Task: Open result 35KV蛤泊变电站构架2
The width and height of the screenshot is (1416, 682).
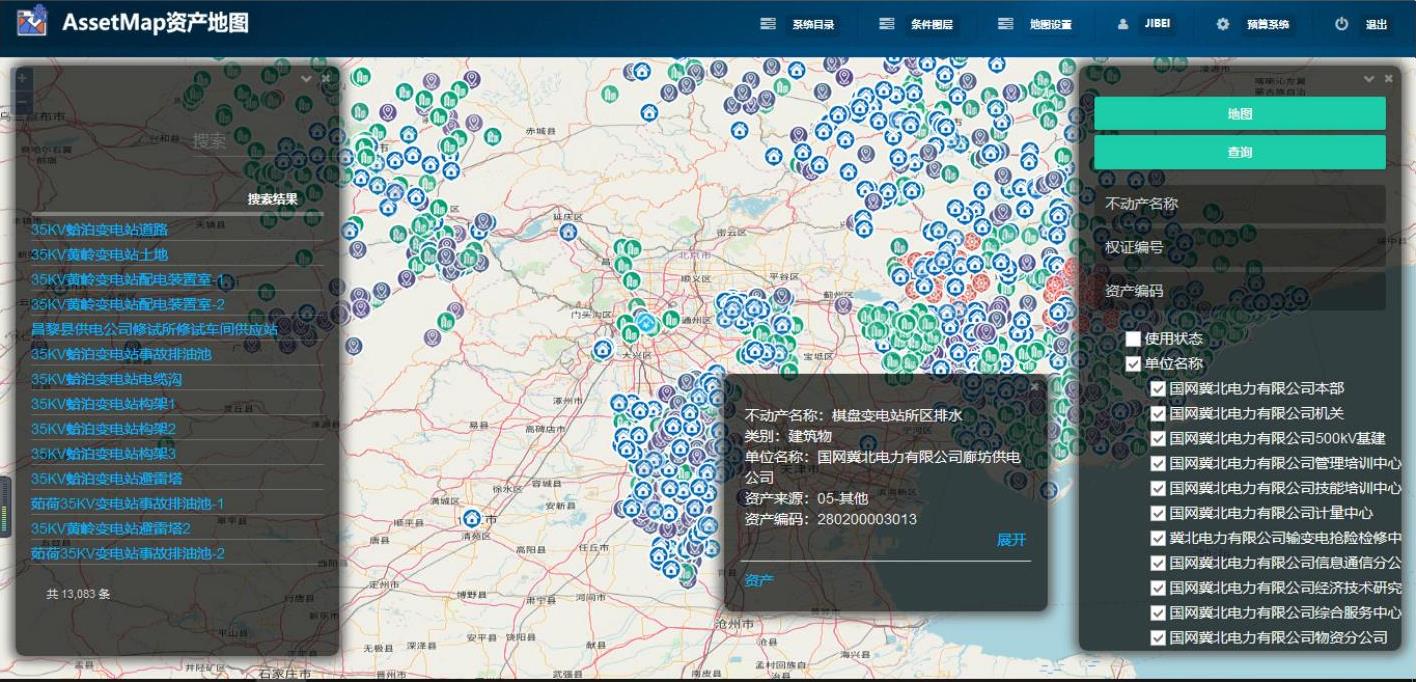Action: click(103, 429)
